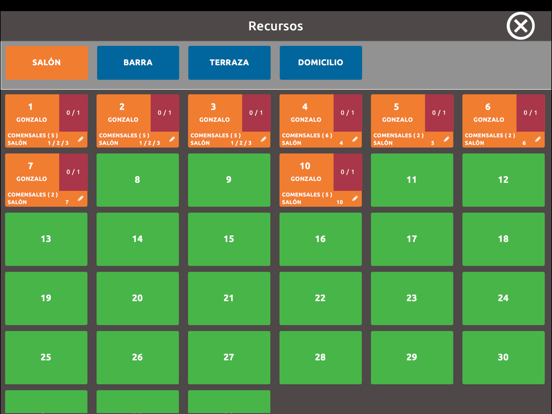552x414 pixels.
Task: Select free table 9
Action: [x=229, y=180]
